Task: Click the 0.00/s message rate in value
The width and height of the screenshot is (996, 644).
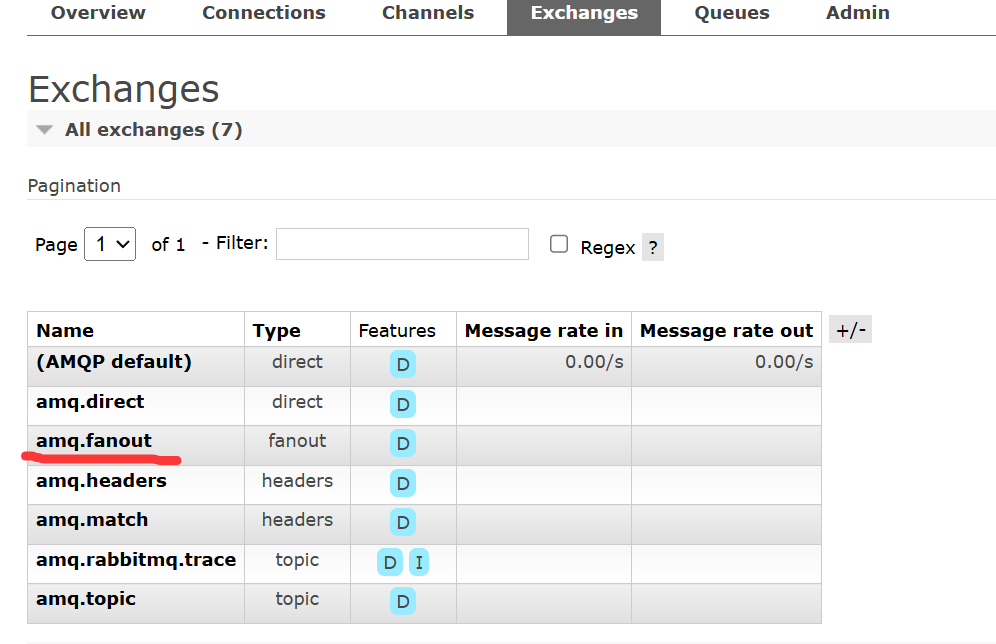Action: point(594,362)
